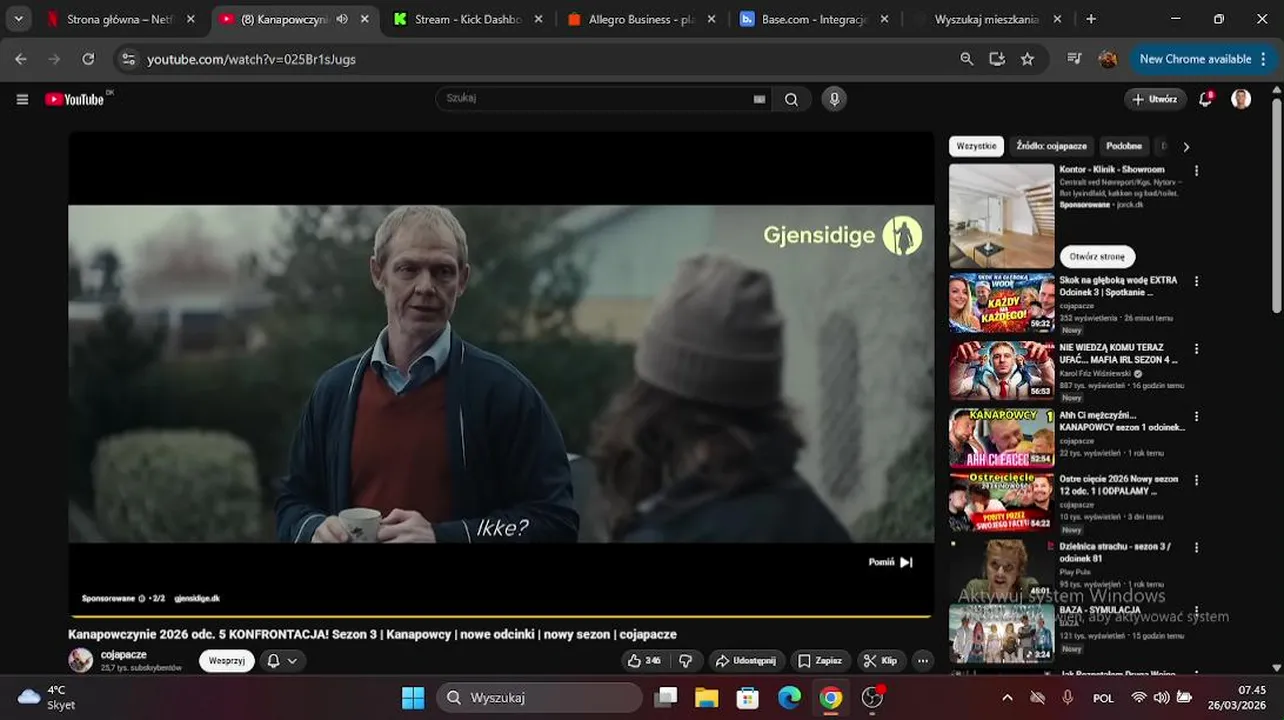This screenshot has height=720, width=1284.
Task: Toggle channel notification bell for cojapacze
Action: 273,661
